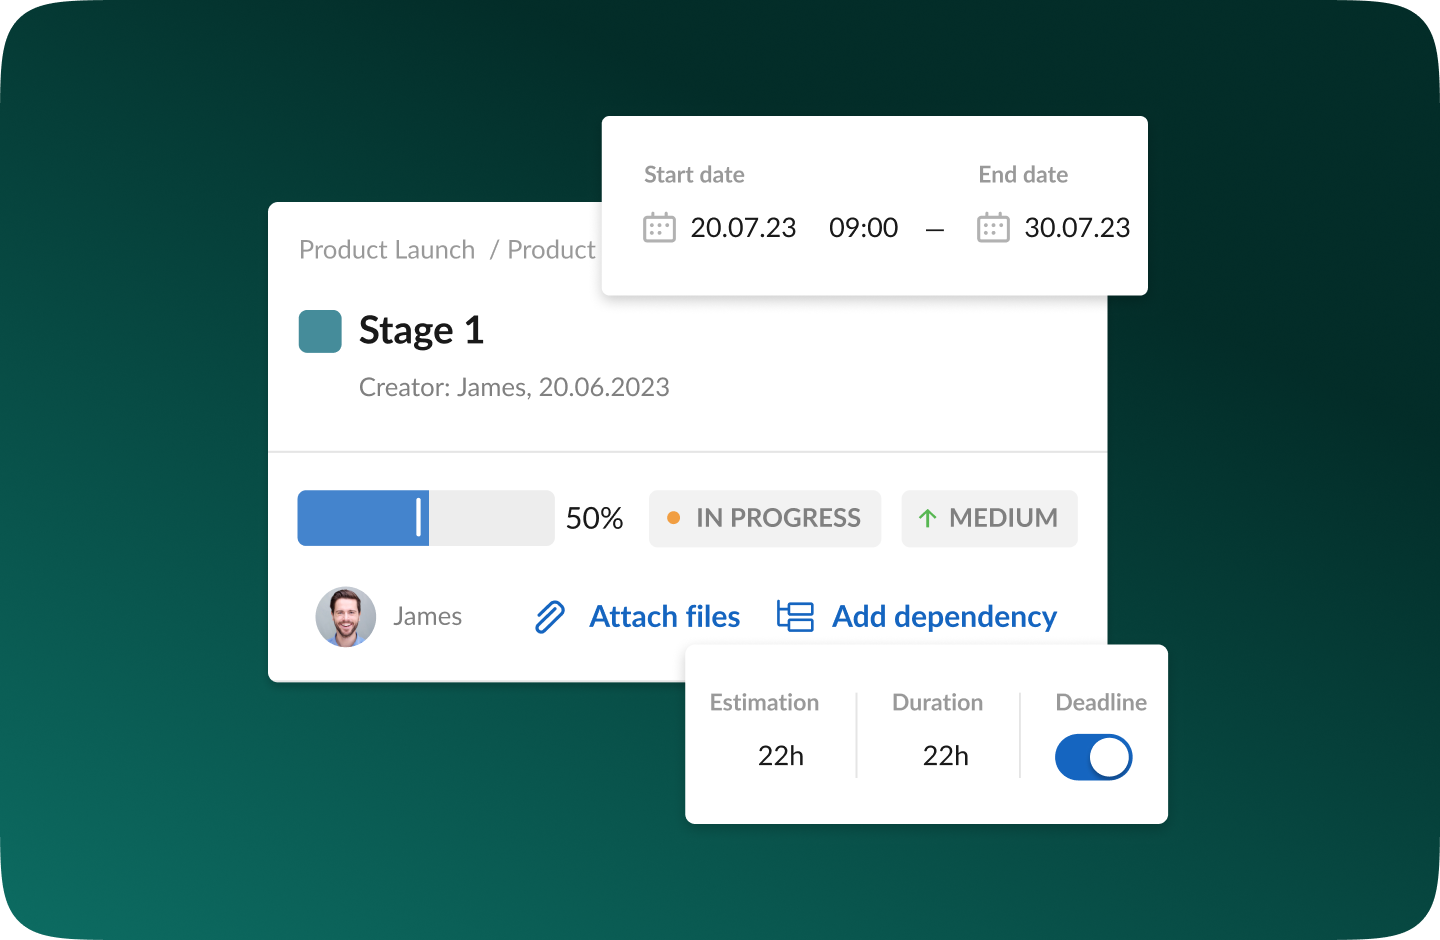Click the Attach files link

pyautogui.click(x=664, y=617)
